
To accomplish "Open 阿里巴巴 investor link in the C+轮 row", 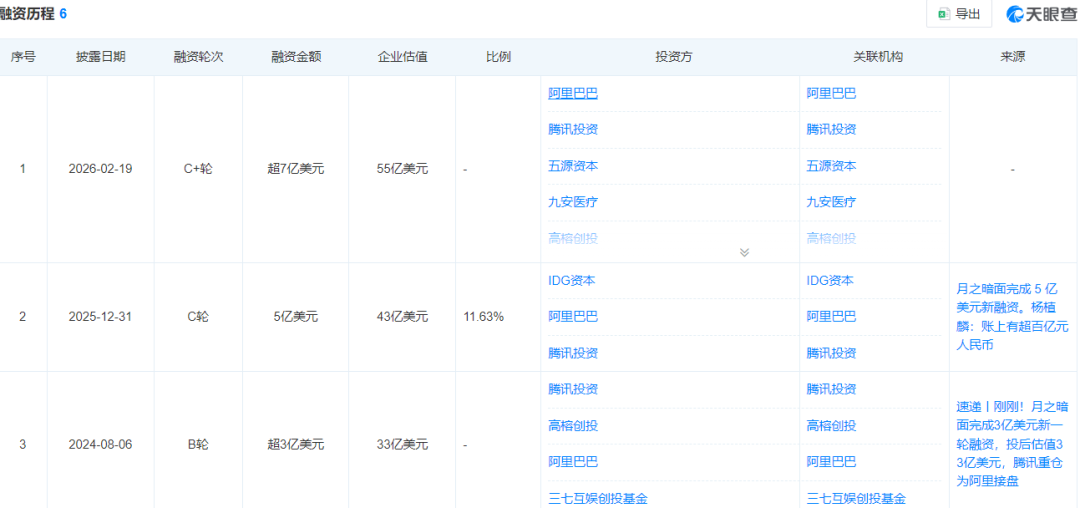I will click(x=573, y=94).
